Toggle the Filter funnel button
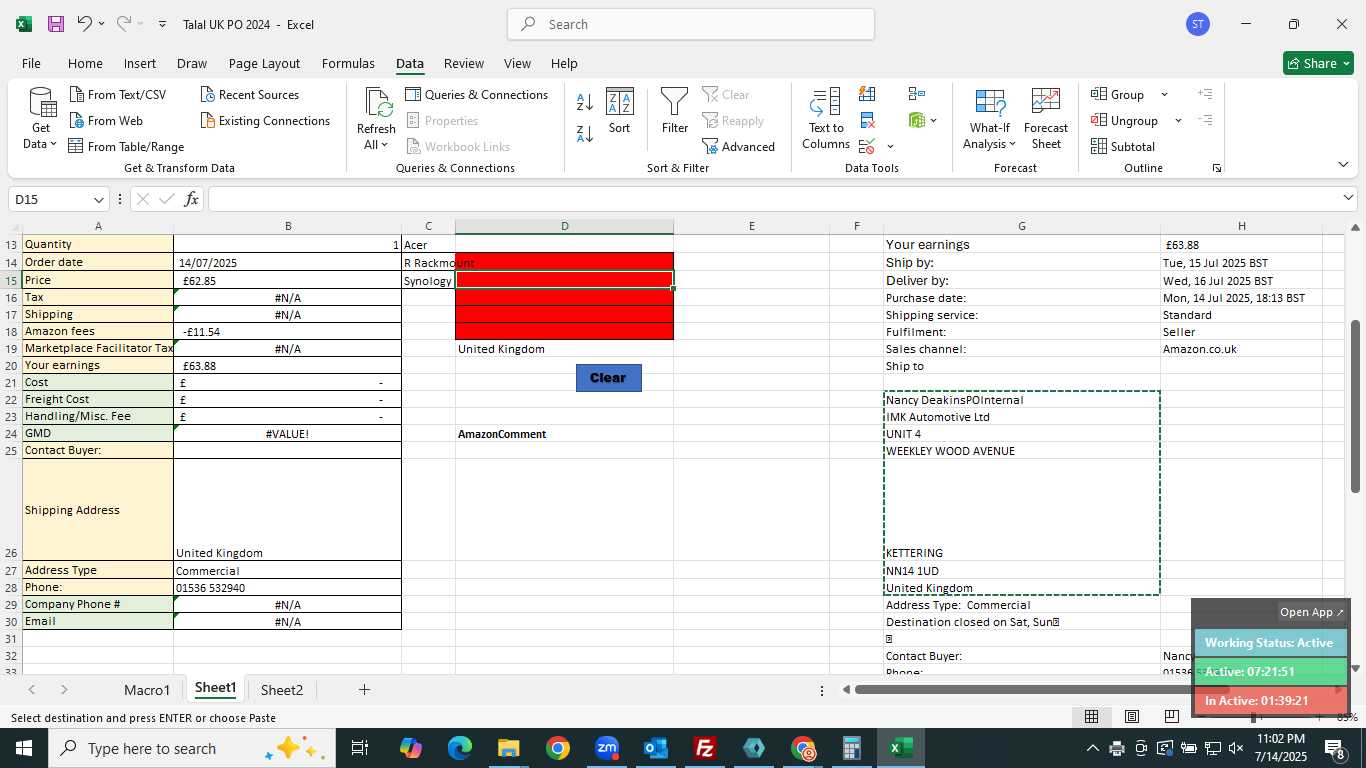This screenshot has height=768, width=1366. point(675,111)
